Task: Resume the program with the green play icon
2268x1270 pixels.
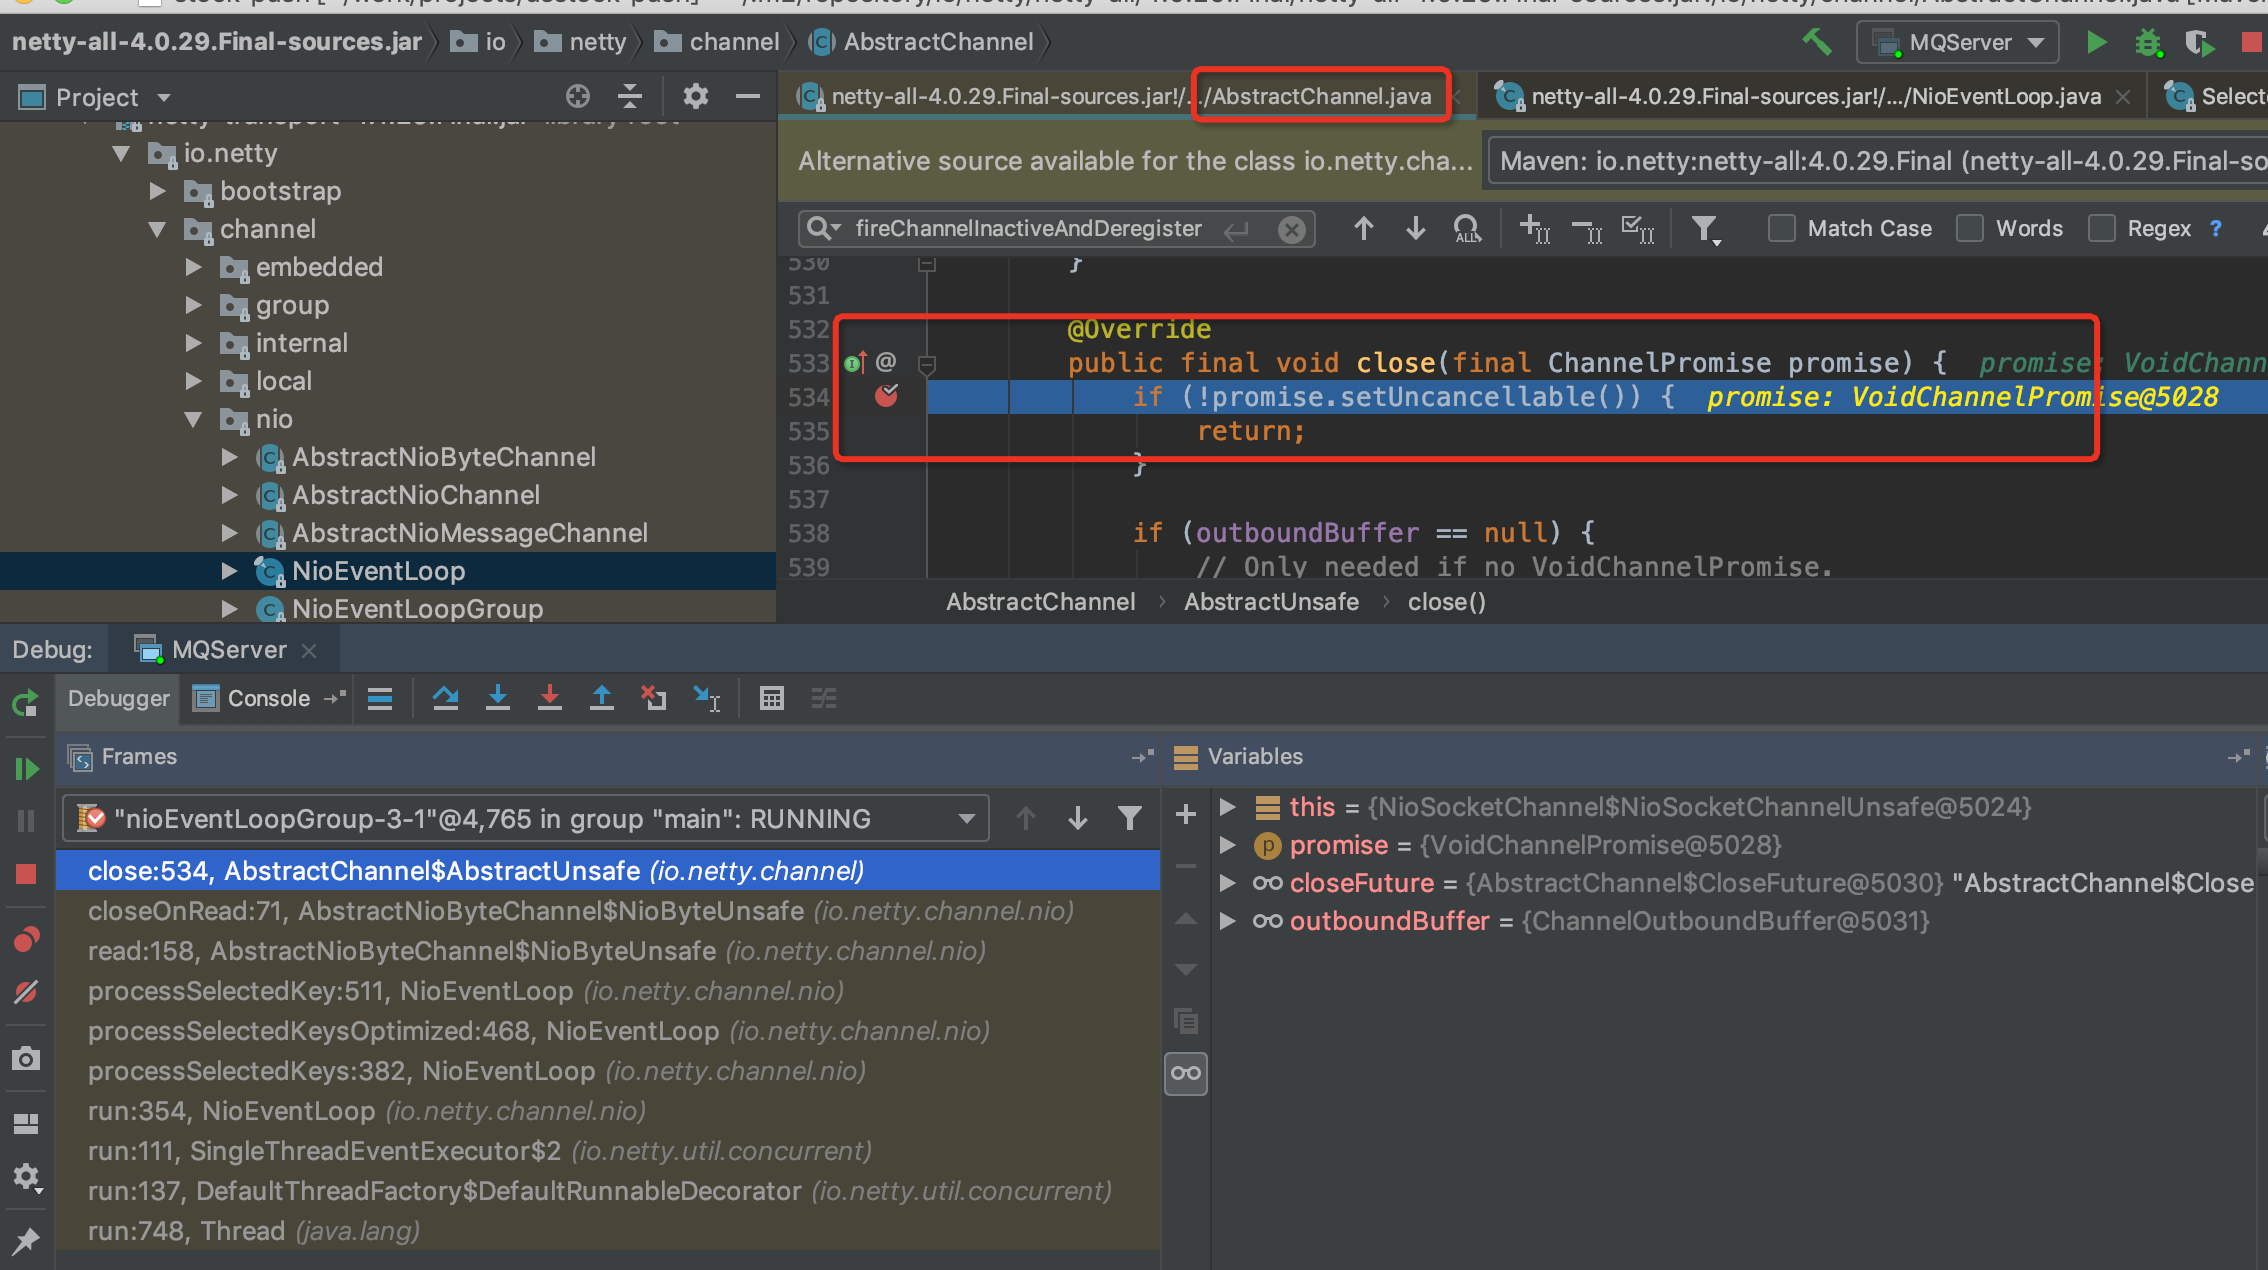Action: click(26, 768)
